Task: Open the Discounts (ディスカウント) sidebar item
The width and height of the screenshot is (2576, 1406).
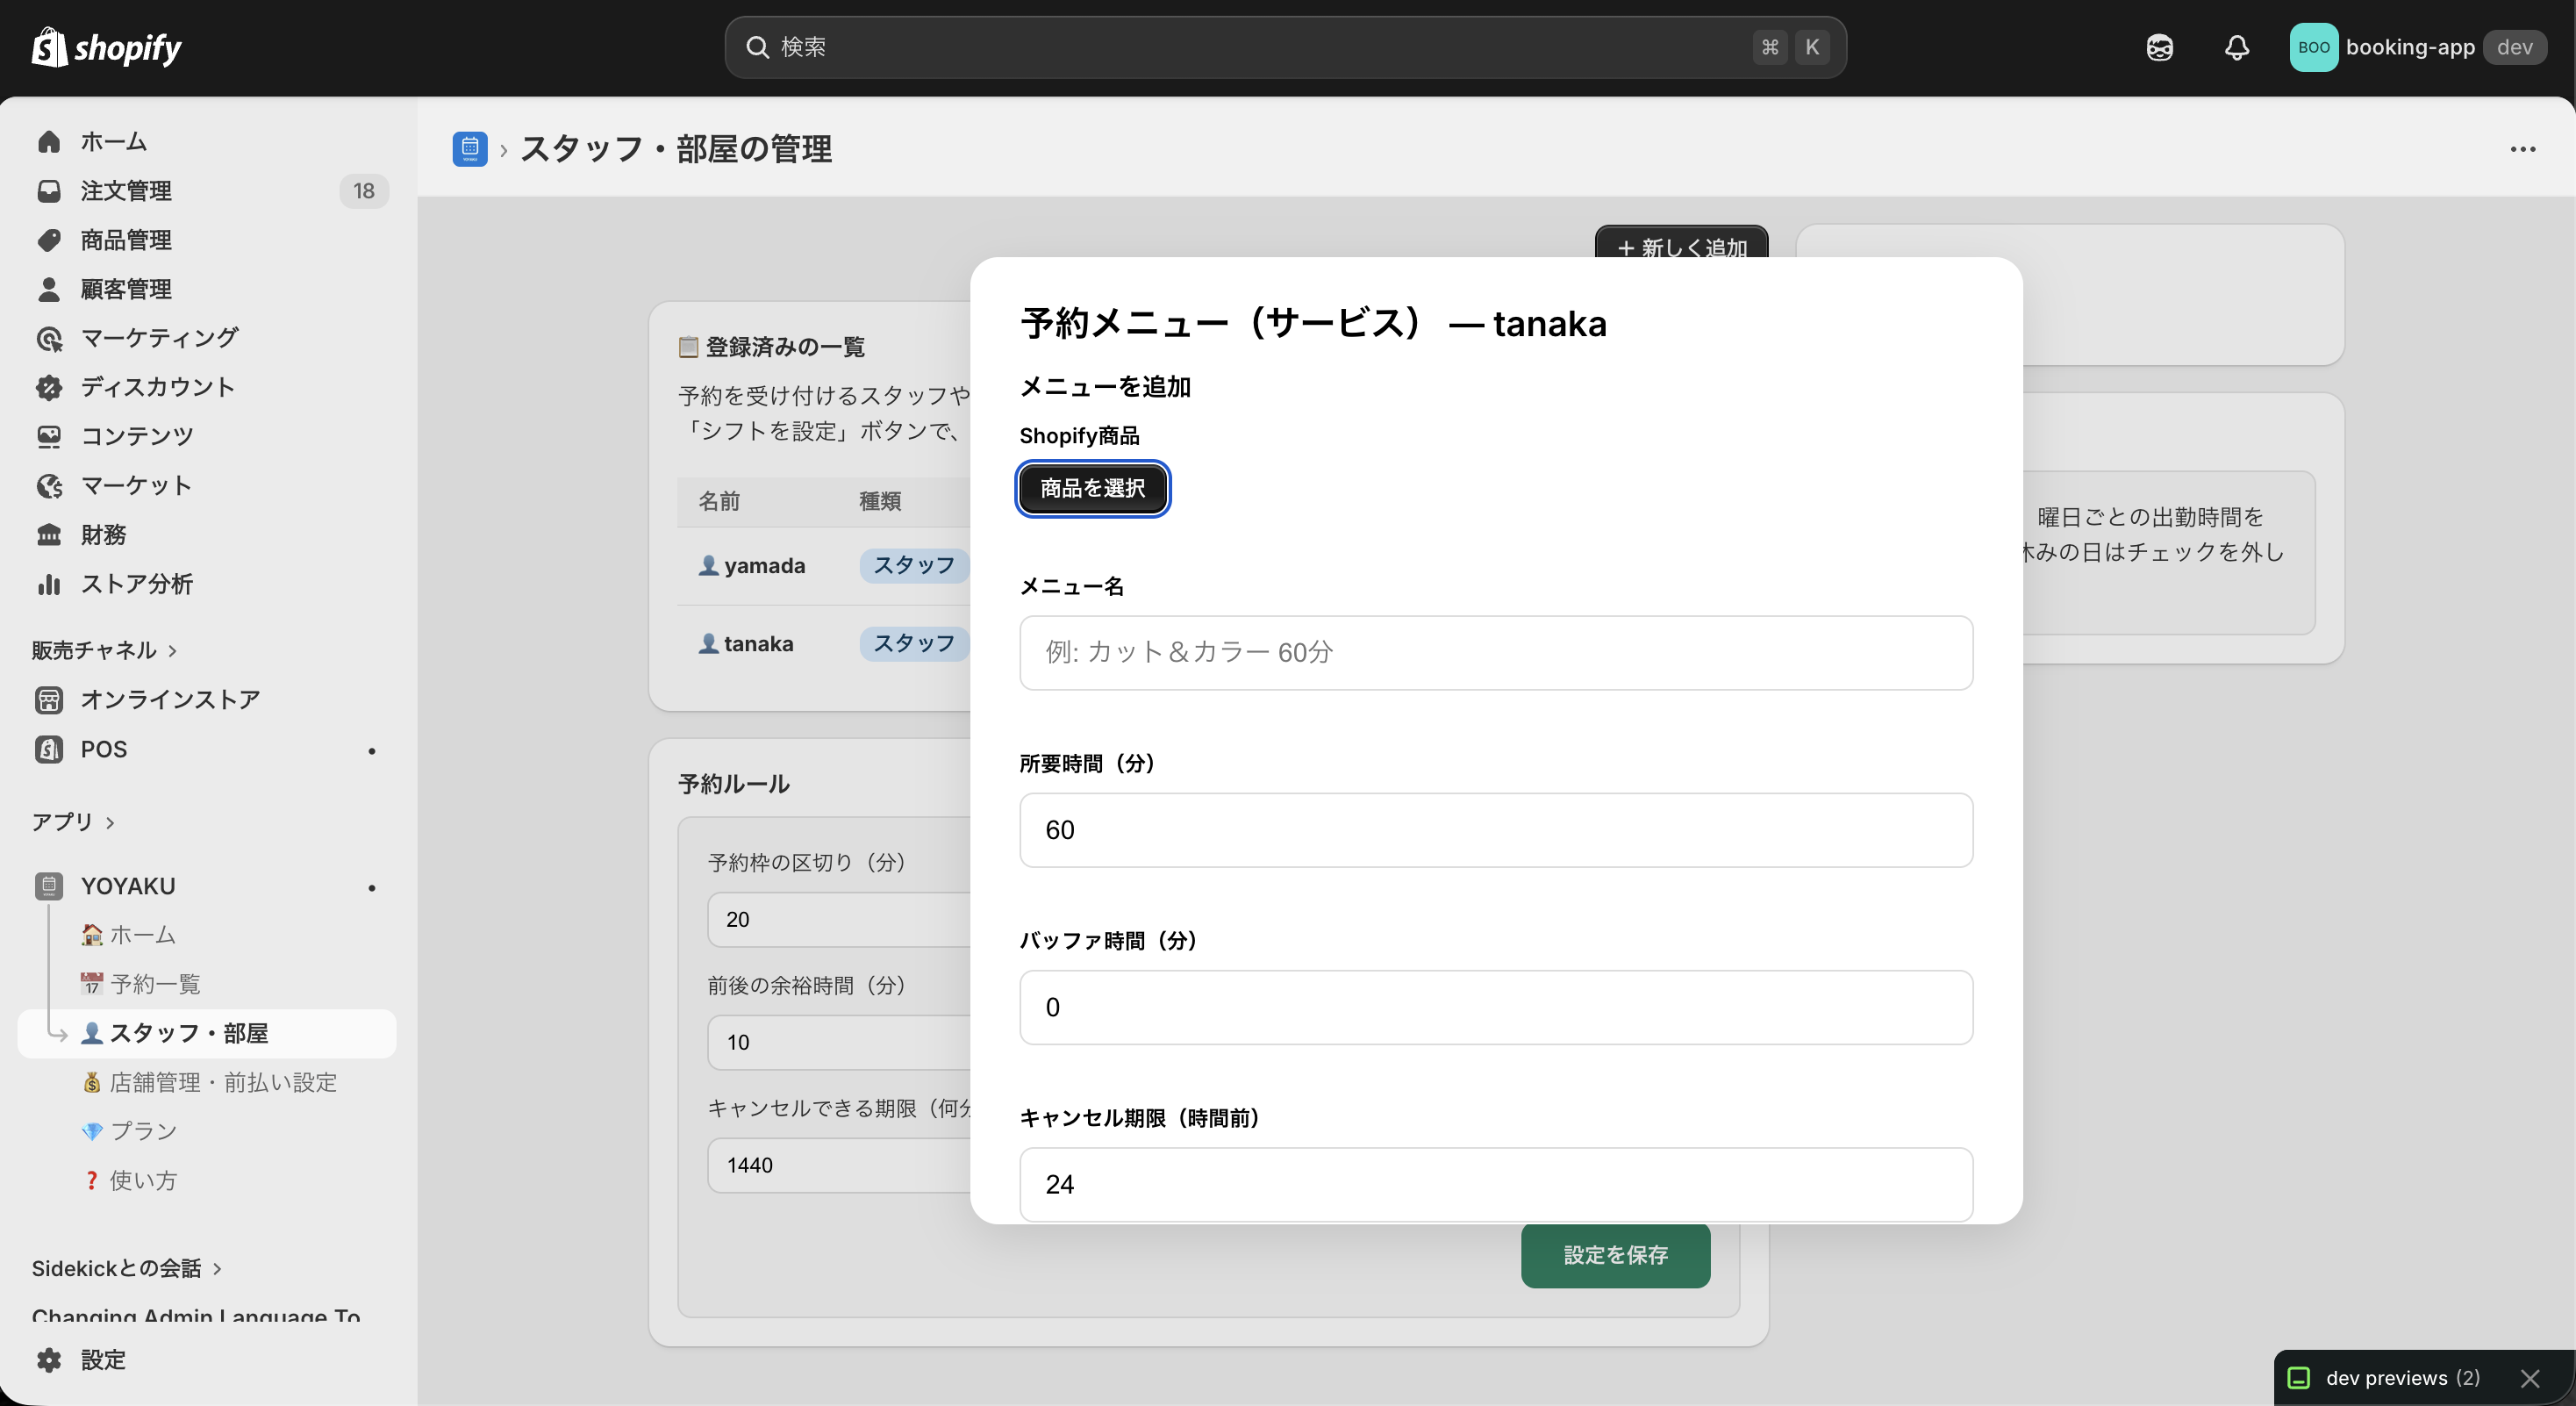Action: click(157, 387)
